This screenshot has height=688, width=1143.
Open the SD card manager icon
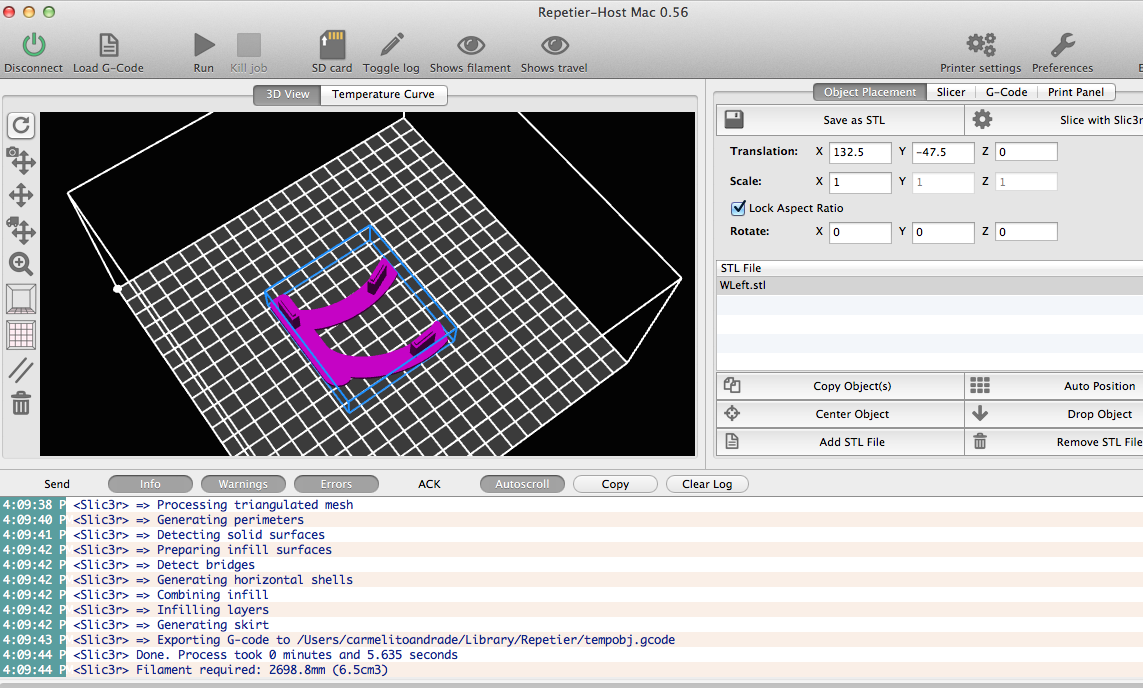tap(332, 45)
